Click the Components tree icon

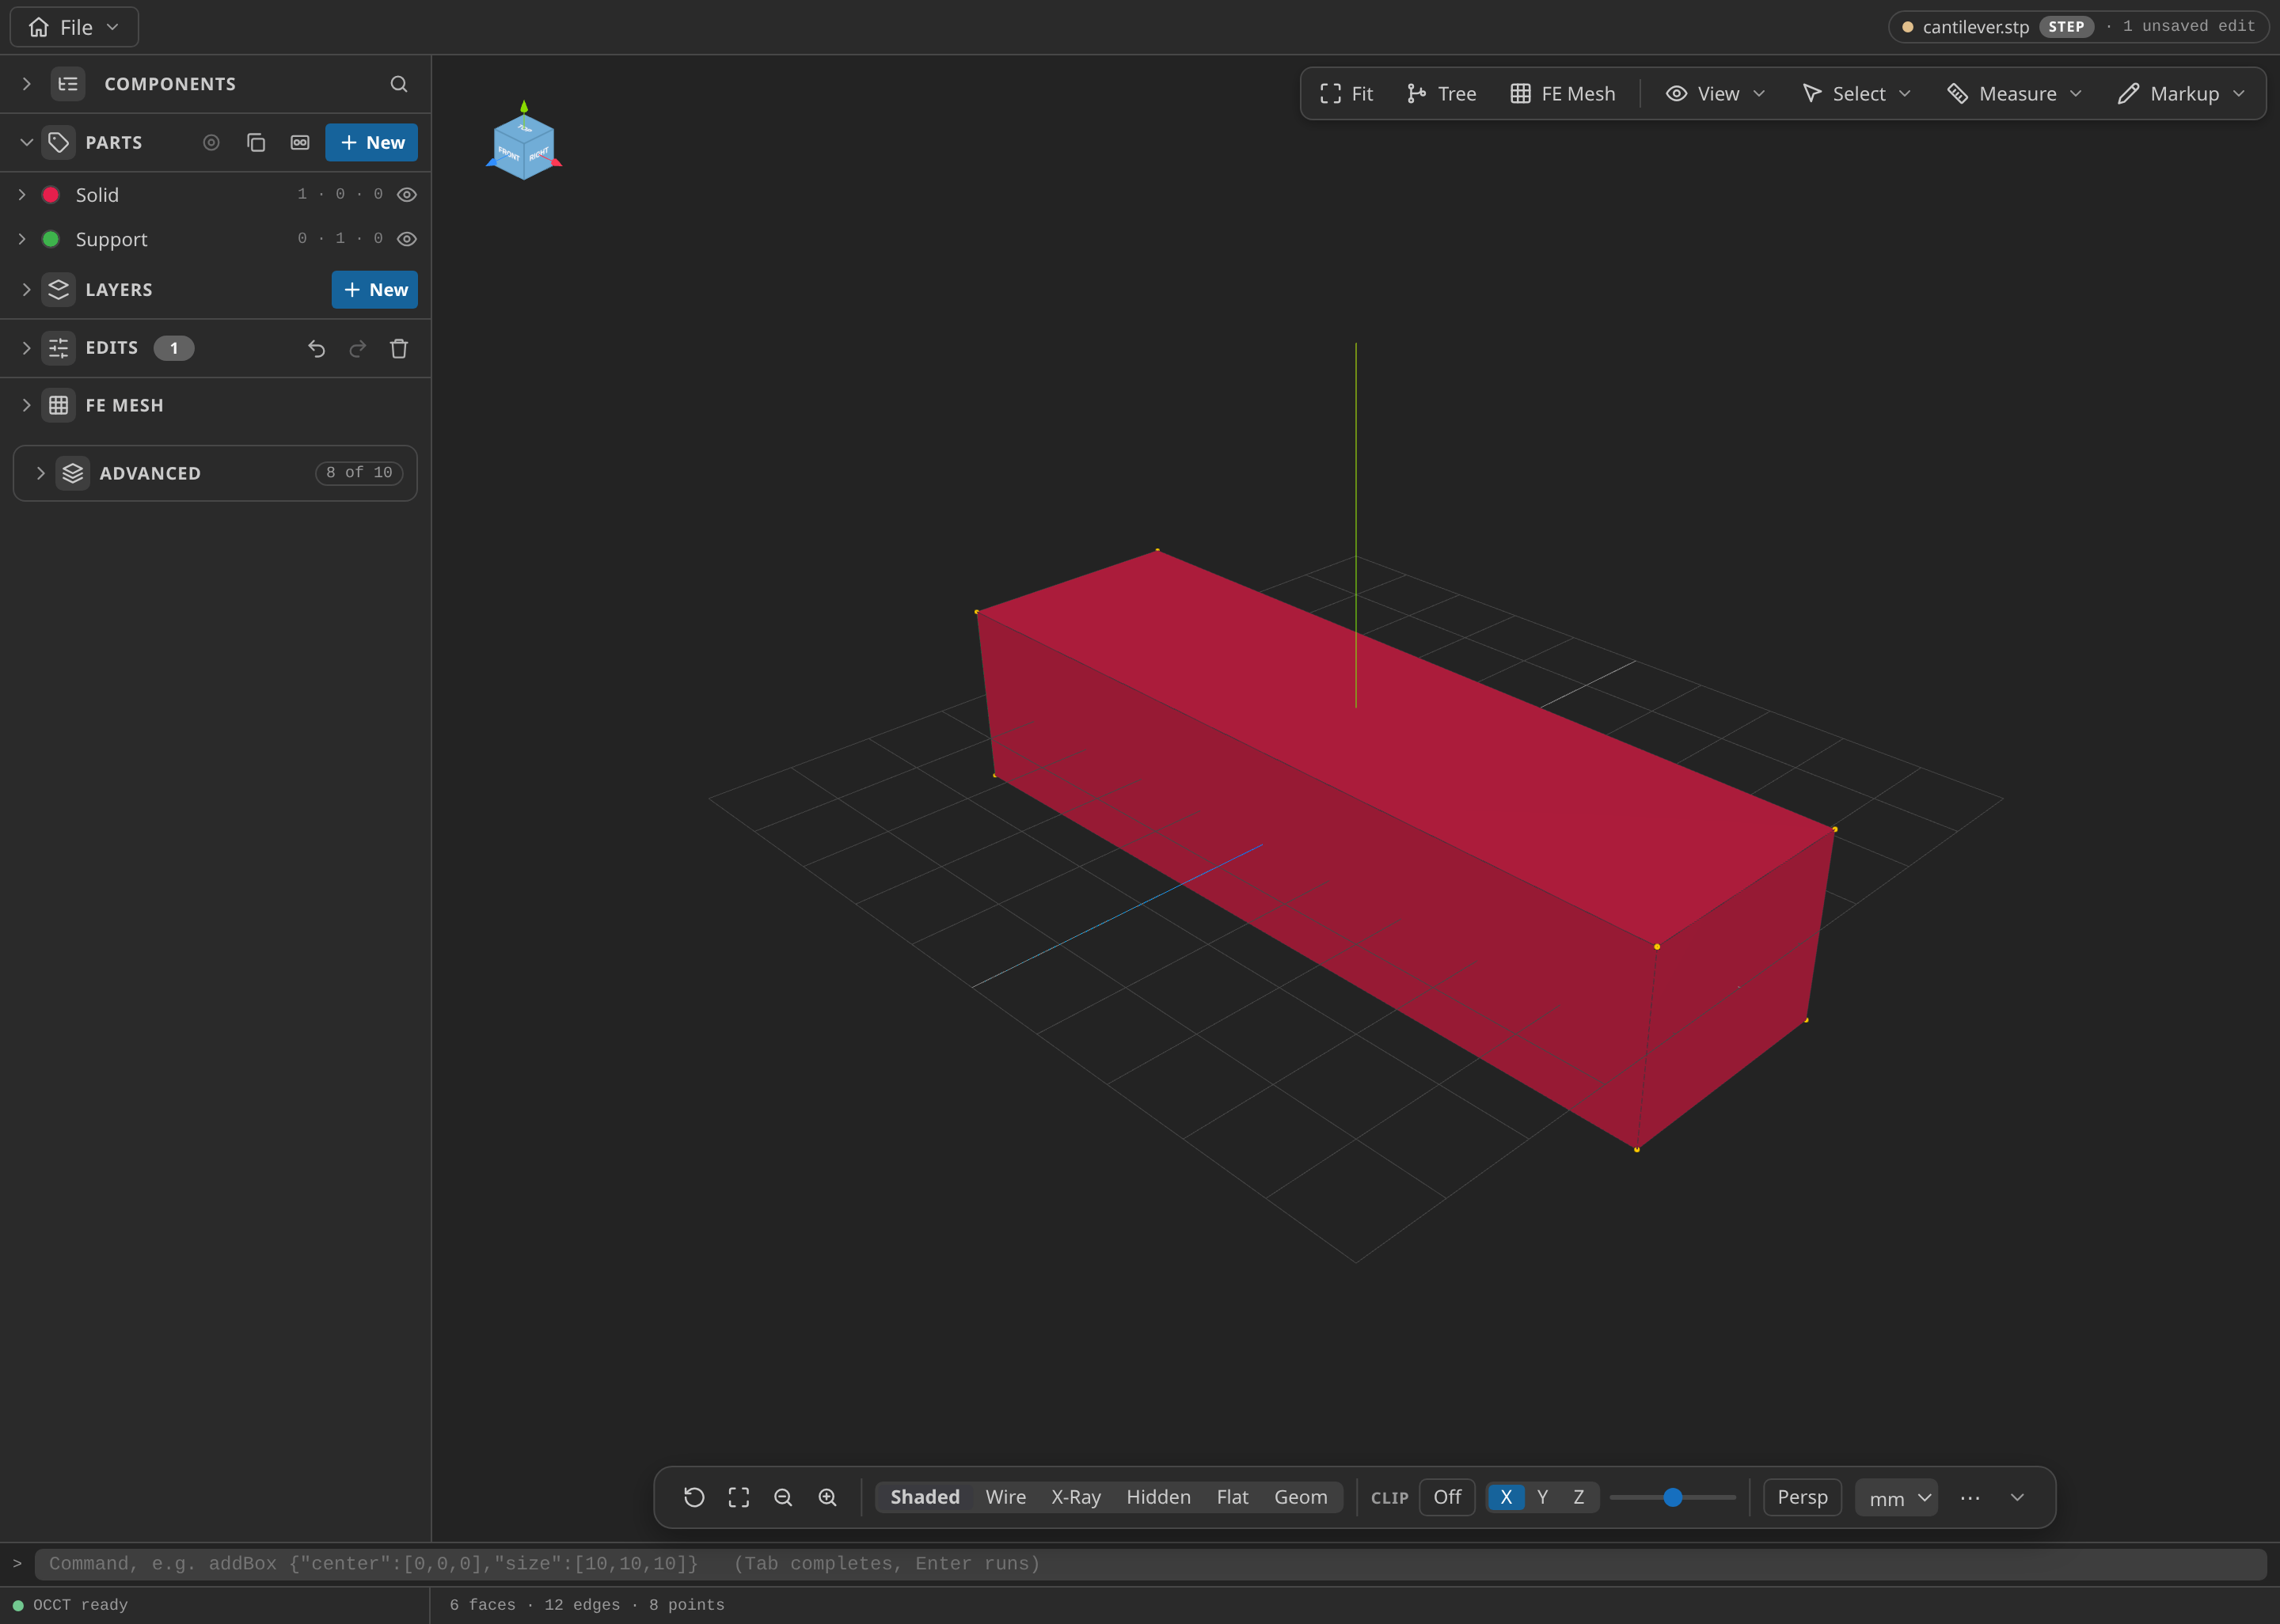coord(68,84)
